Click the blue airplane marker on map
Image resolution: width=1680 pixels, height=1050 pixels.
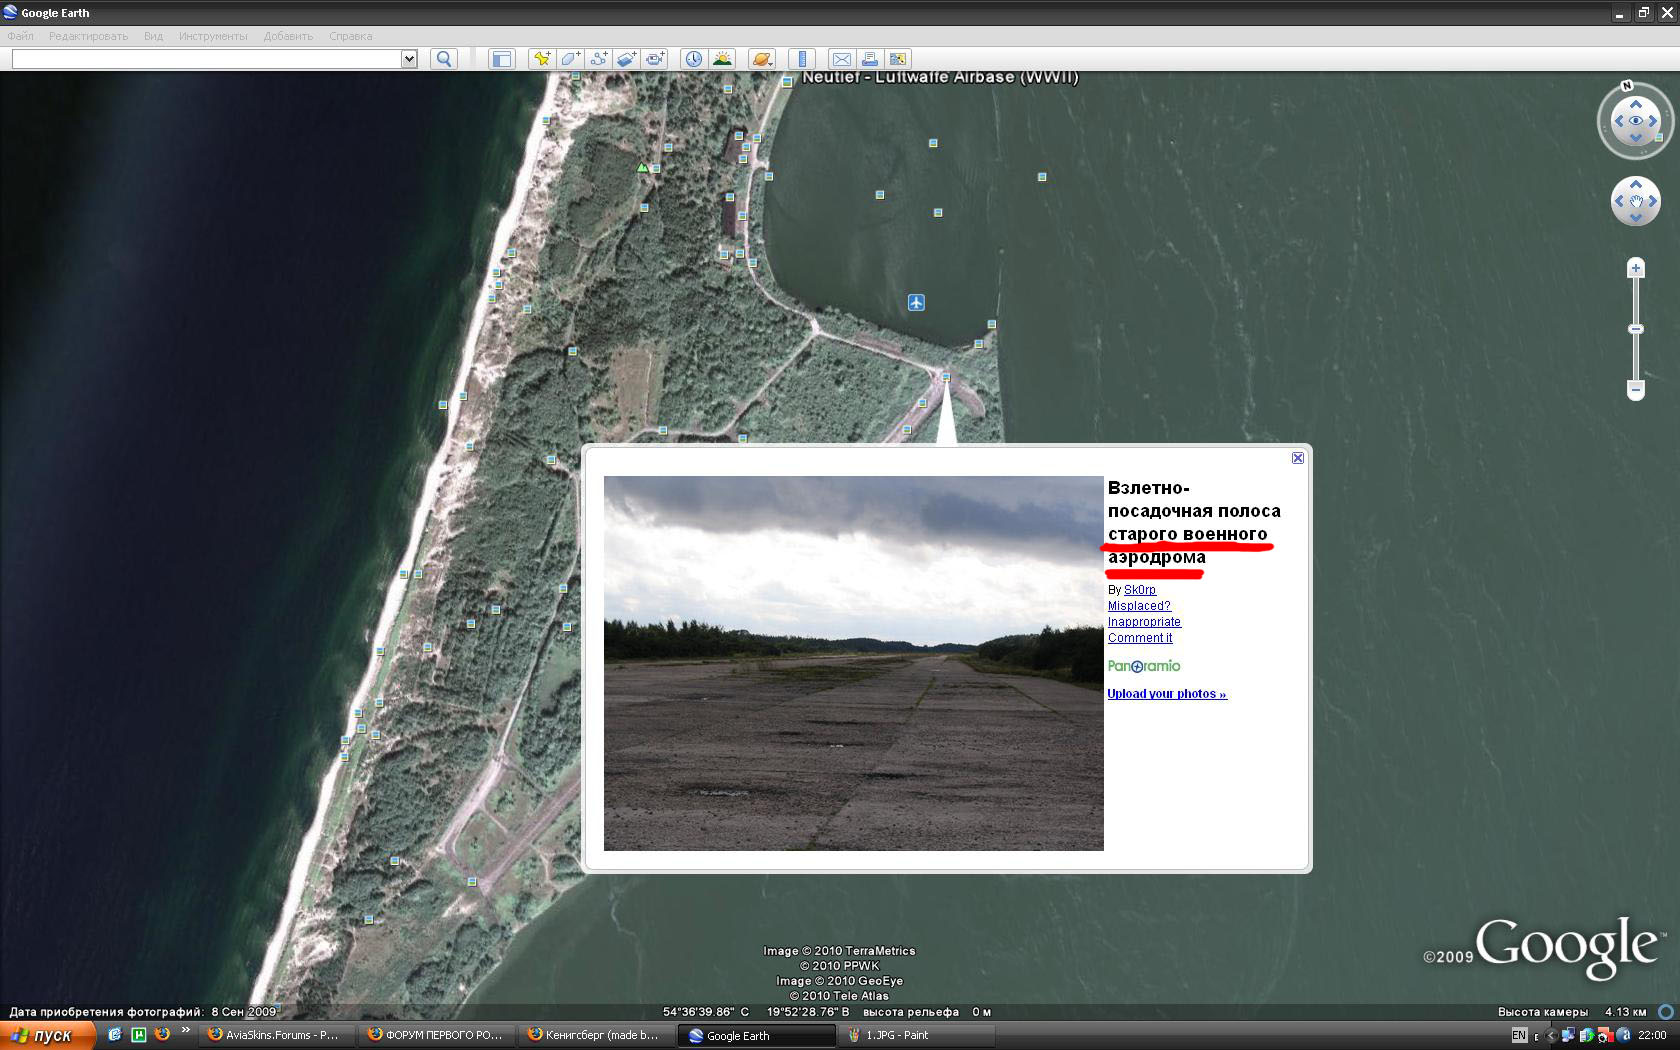coord(916,302)
